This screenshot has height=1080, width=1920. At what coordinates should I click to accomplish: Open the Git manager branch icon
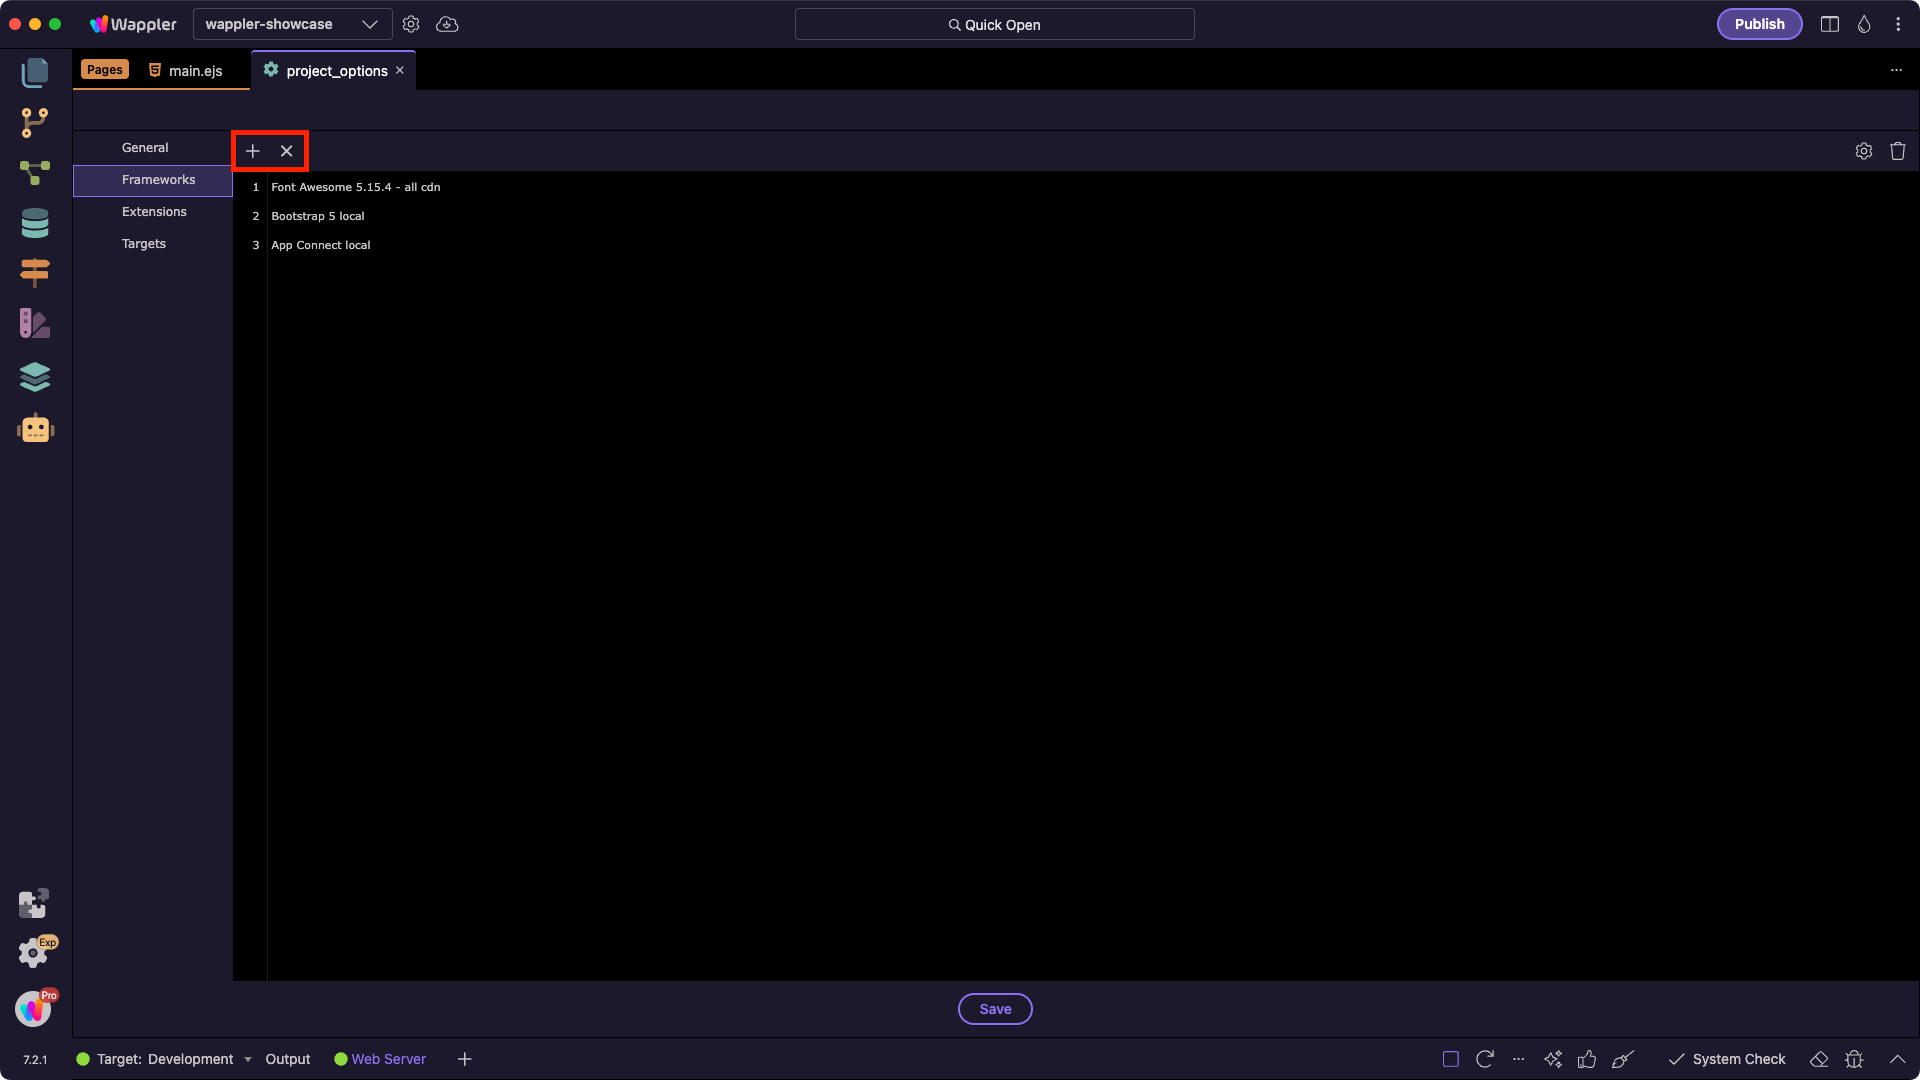point(35,123)
